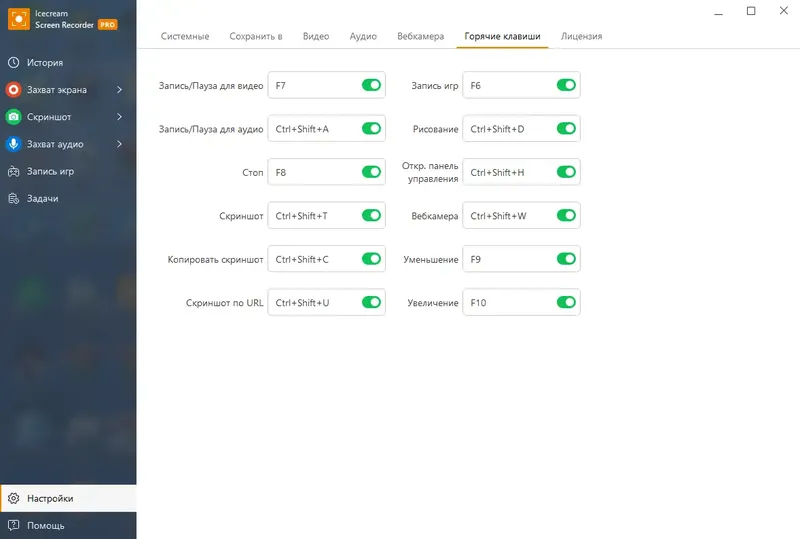The width and height of the screenshot is (800, 539).
Task: Select the Горячие клавиши tab
Action: click(502, 36)
